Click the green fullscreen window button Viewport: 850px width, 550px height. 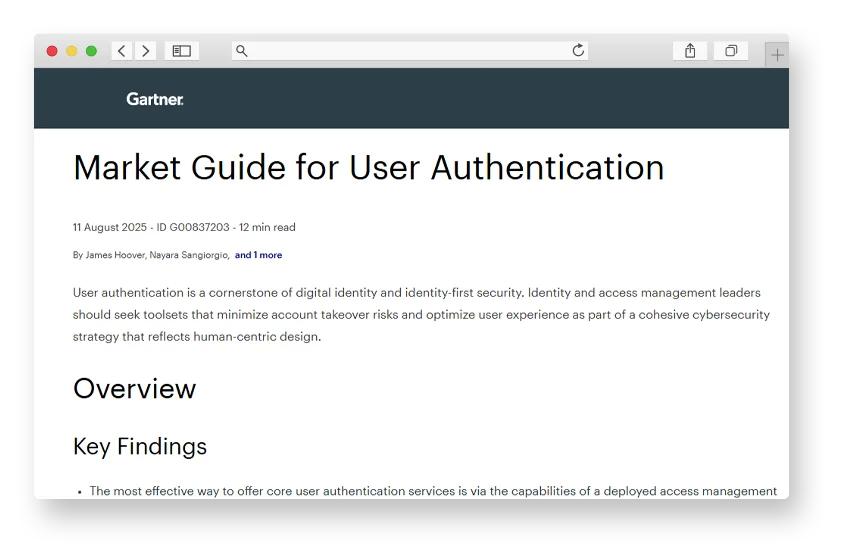coord(91,51)
